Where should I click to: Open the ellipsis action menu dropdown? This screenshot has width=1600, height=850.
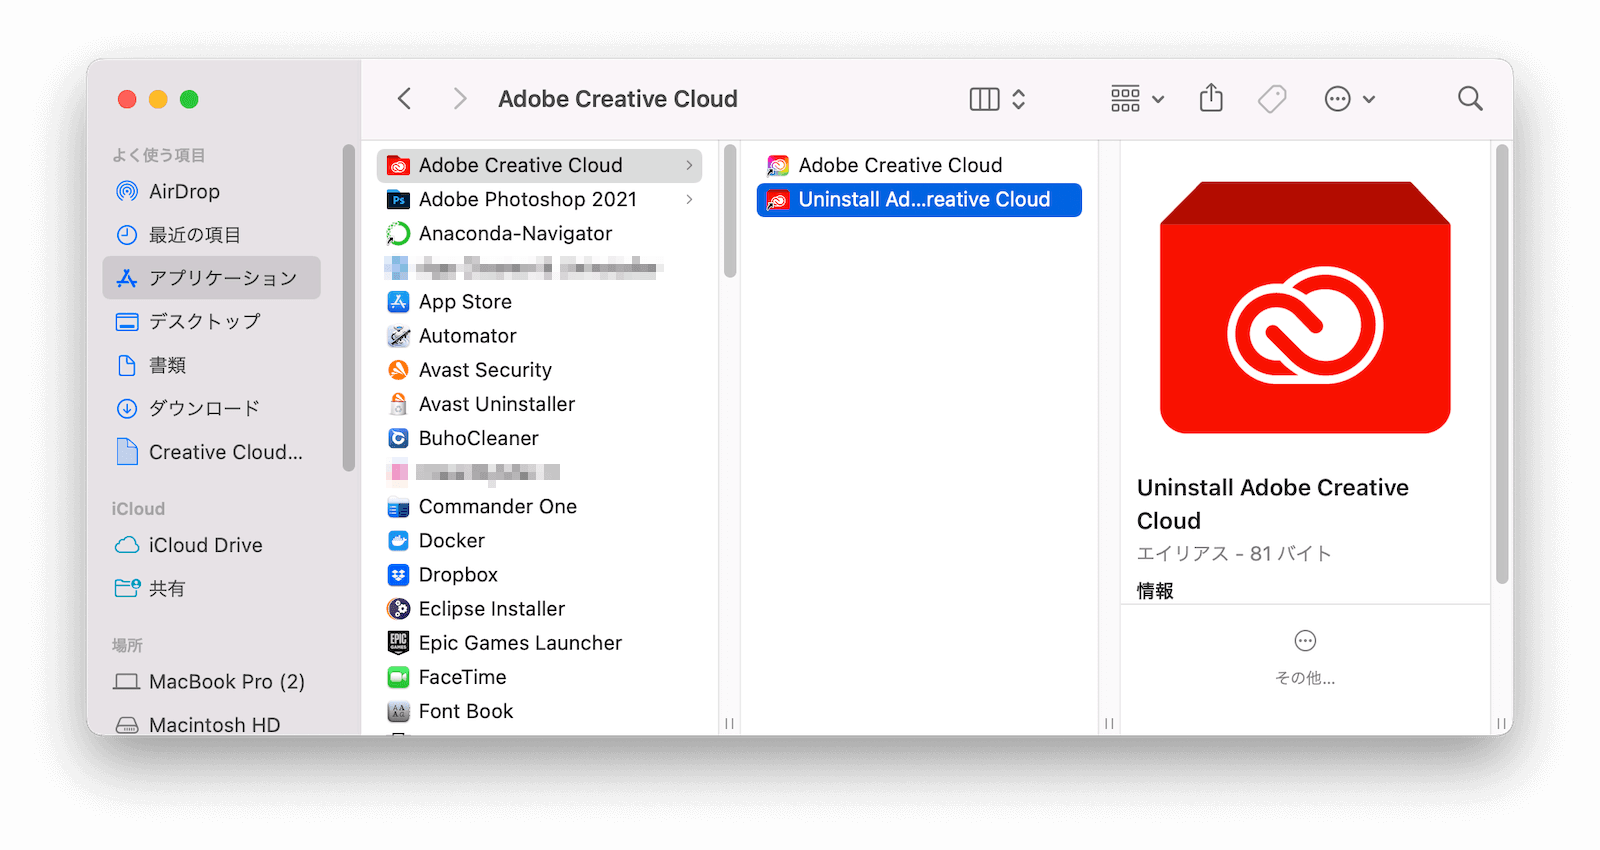pos(1349,98)
